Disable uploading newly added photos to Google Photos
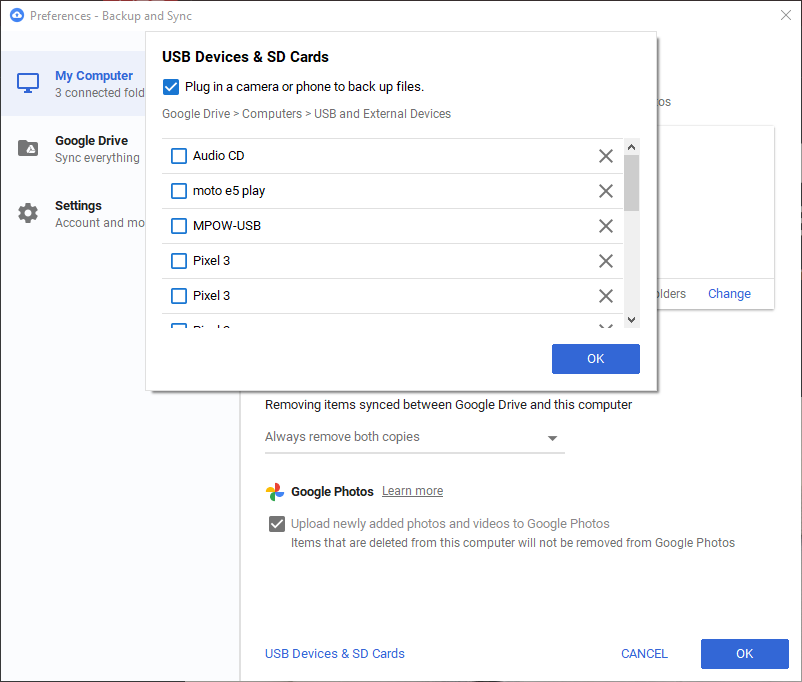This screenshot has width=802, height=682. tap(276, 523)
